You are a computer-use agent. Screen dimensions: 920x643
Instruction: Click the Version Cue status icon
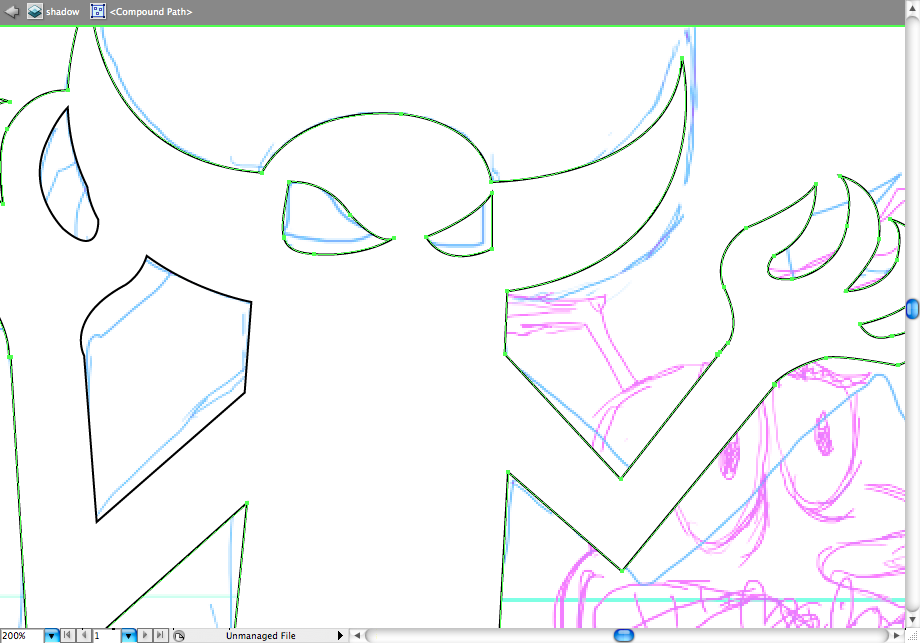pos(180,635)
